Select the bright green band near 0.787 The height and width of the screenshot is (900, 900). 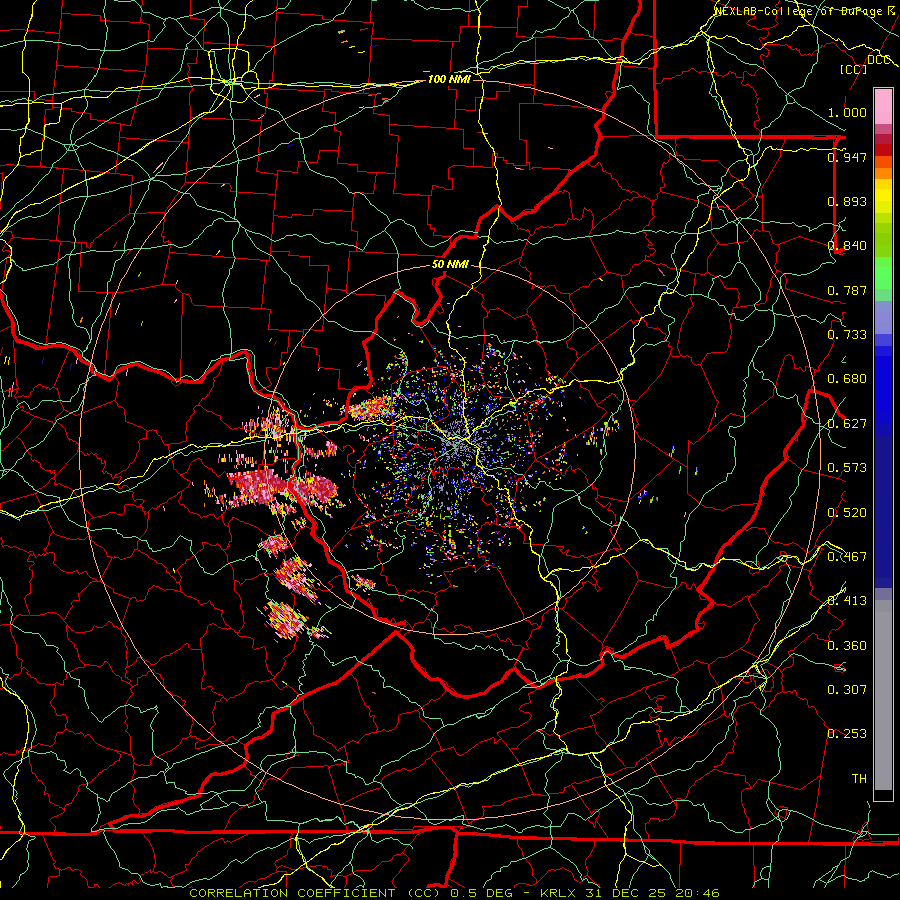coord(883,273)
